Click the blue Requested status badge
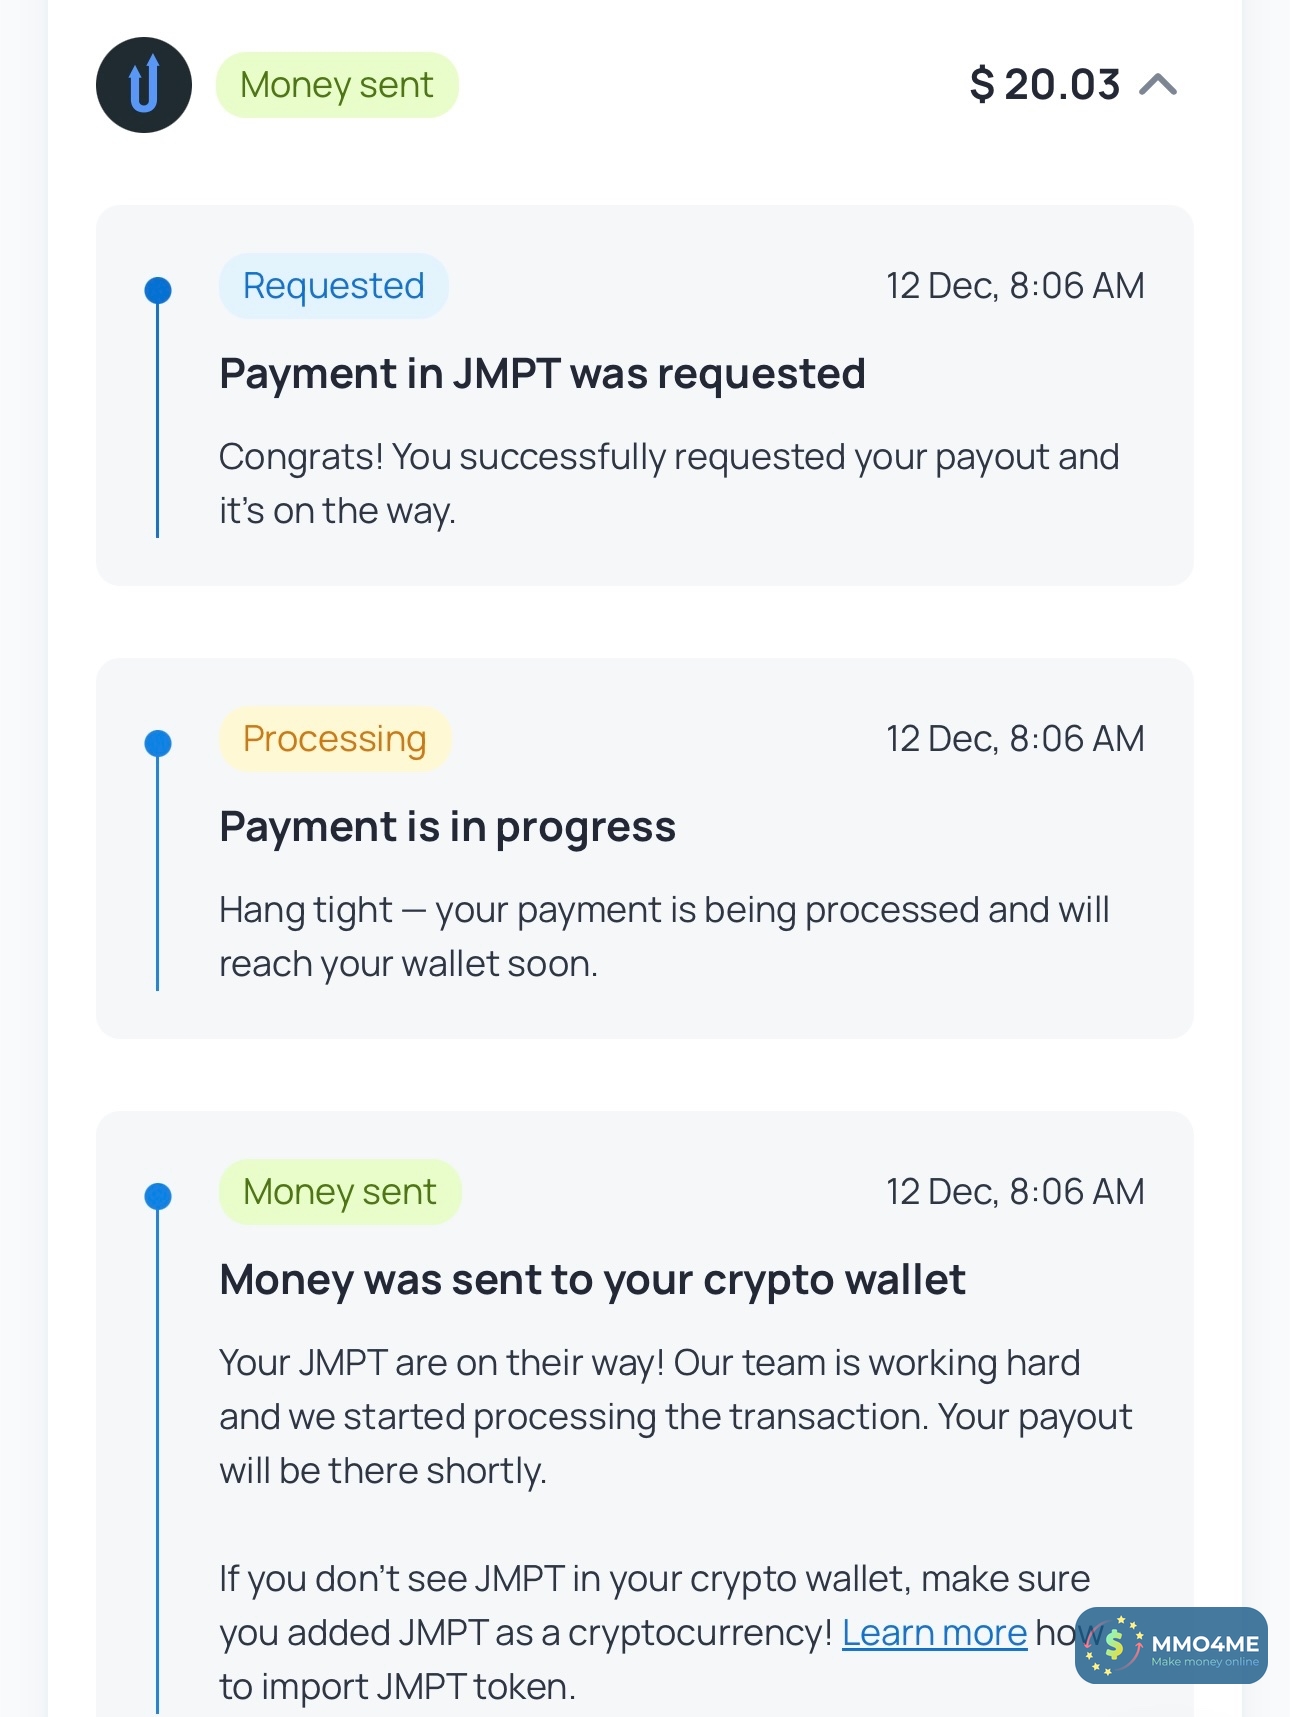Screen dimensions: 1290x1717 [333, 286]
